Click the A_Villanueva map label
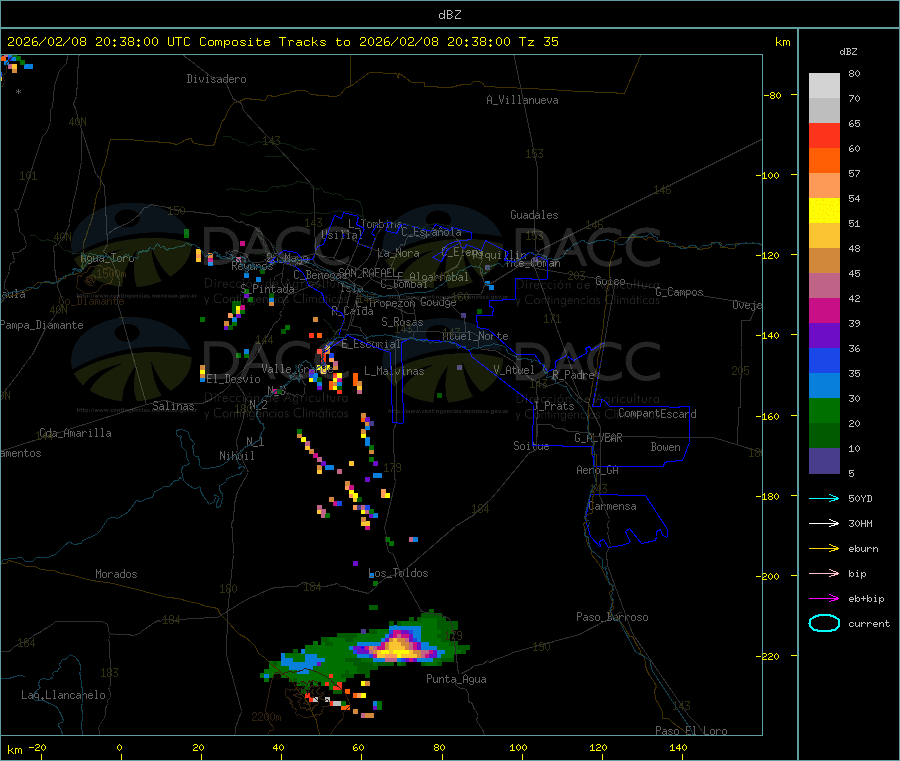This screenshot has height=761, width=900. pyautogui.click(x=522, y=100)
